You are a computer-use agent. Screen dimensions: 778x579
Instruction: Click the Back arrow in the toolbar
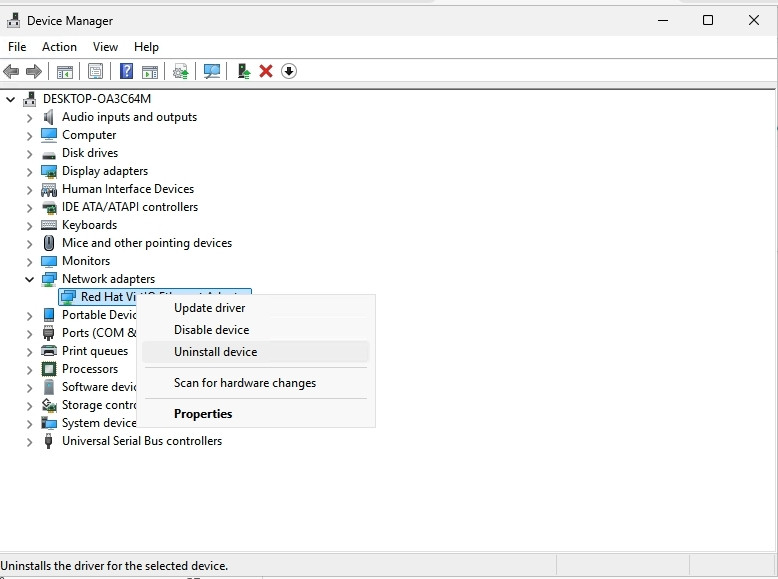click(x=11, y=71)
